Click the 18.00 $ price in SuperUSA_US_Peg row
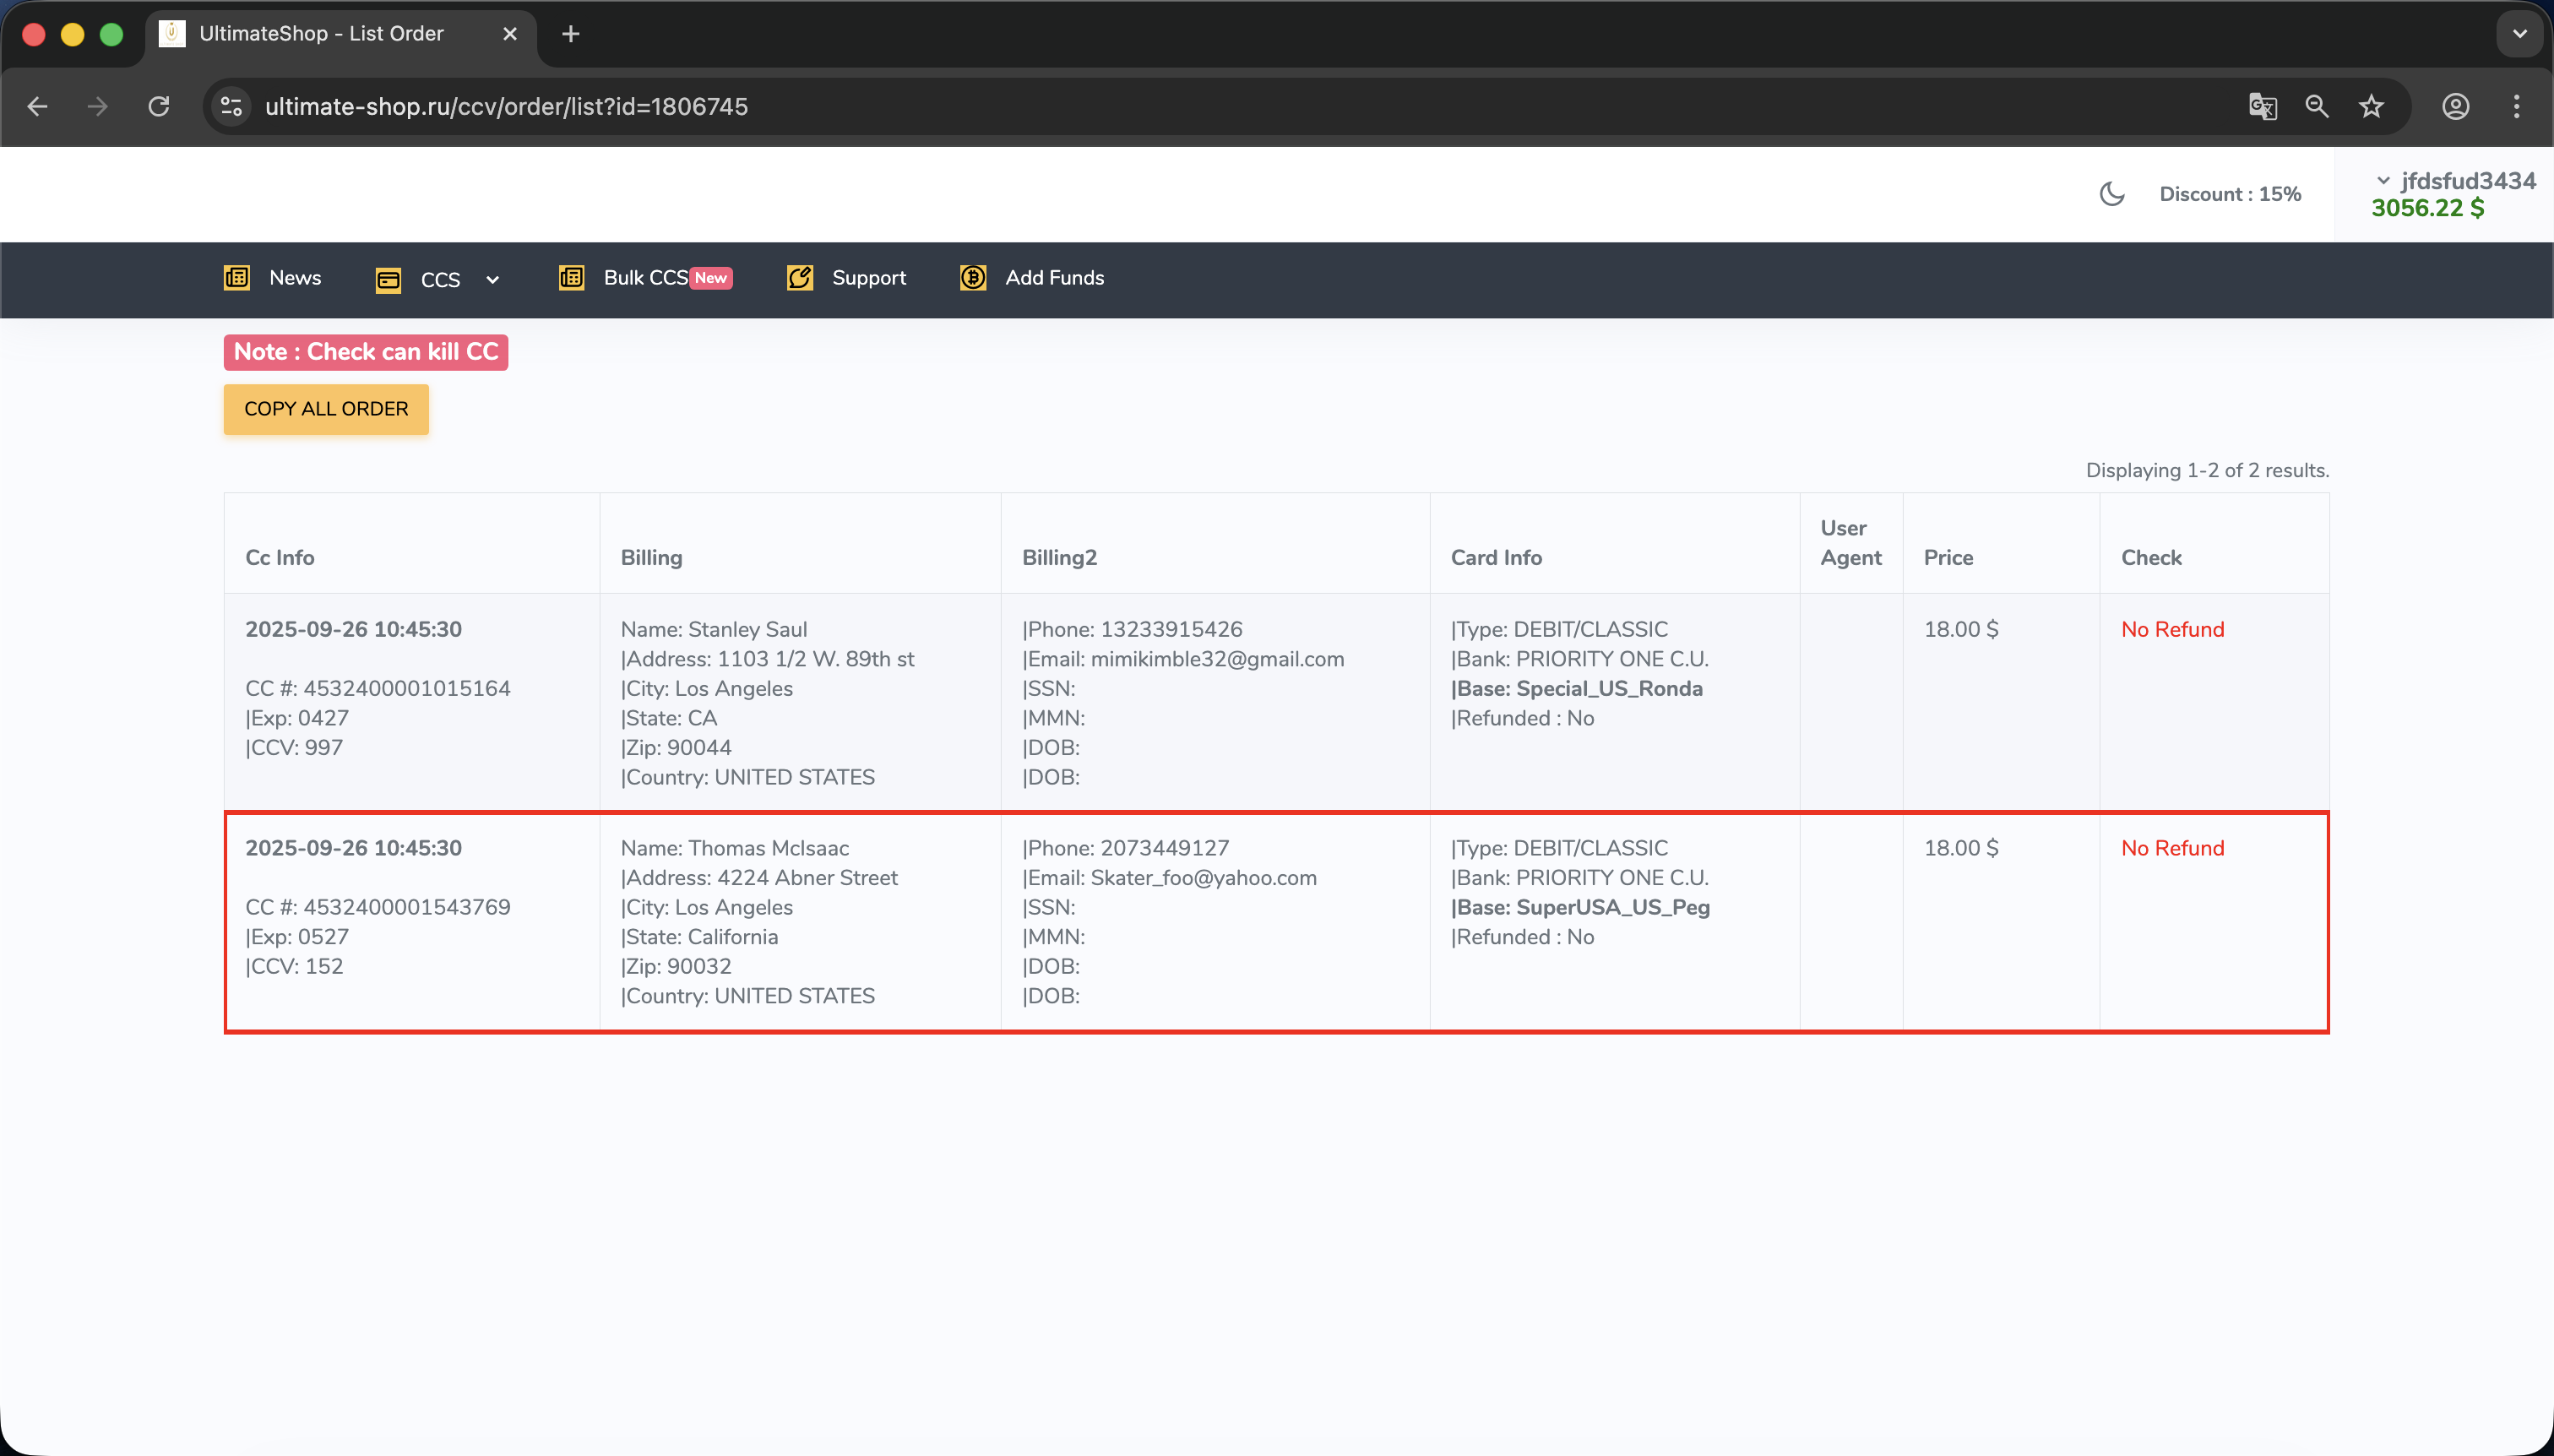 1961,849
